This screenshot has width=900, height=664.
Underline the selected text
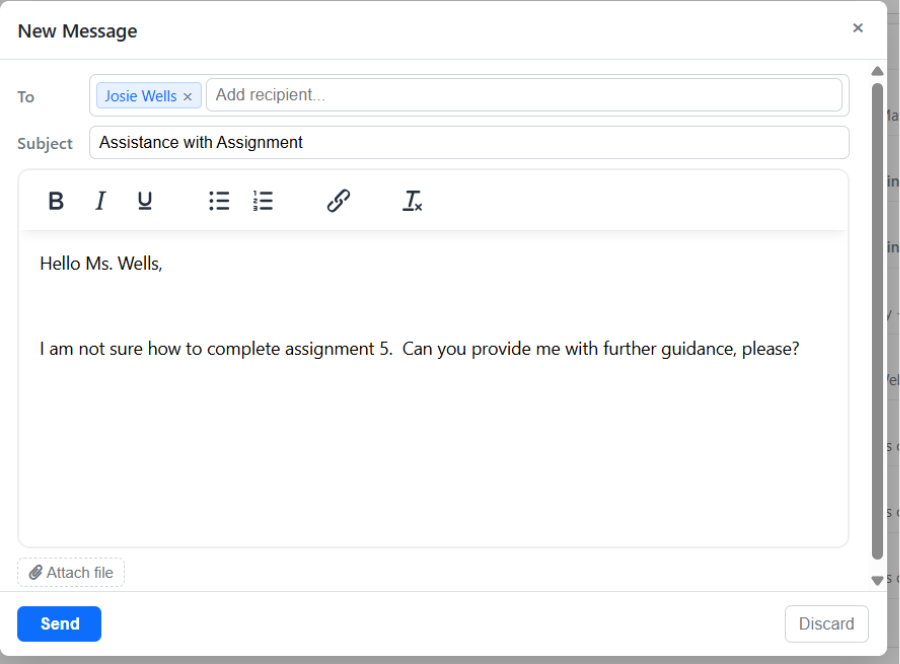click(x=145, y=201)
